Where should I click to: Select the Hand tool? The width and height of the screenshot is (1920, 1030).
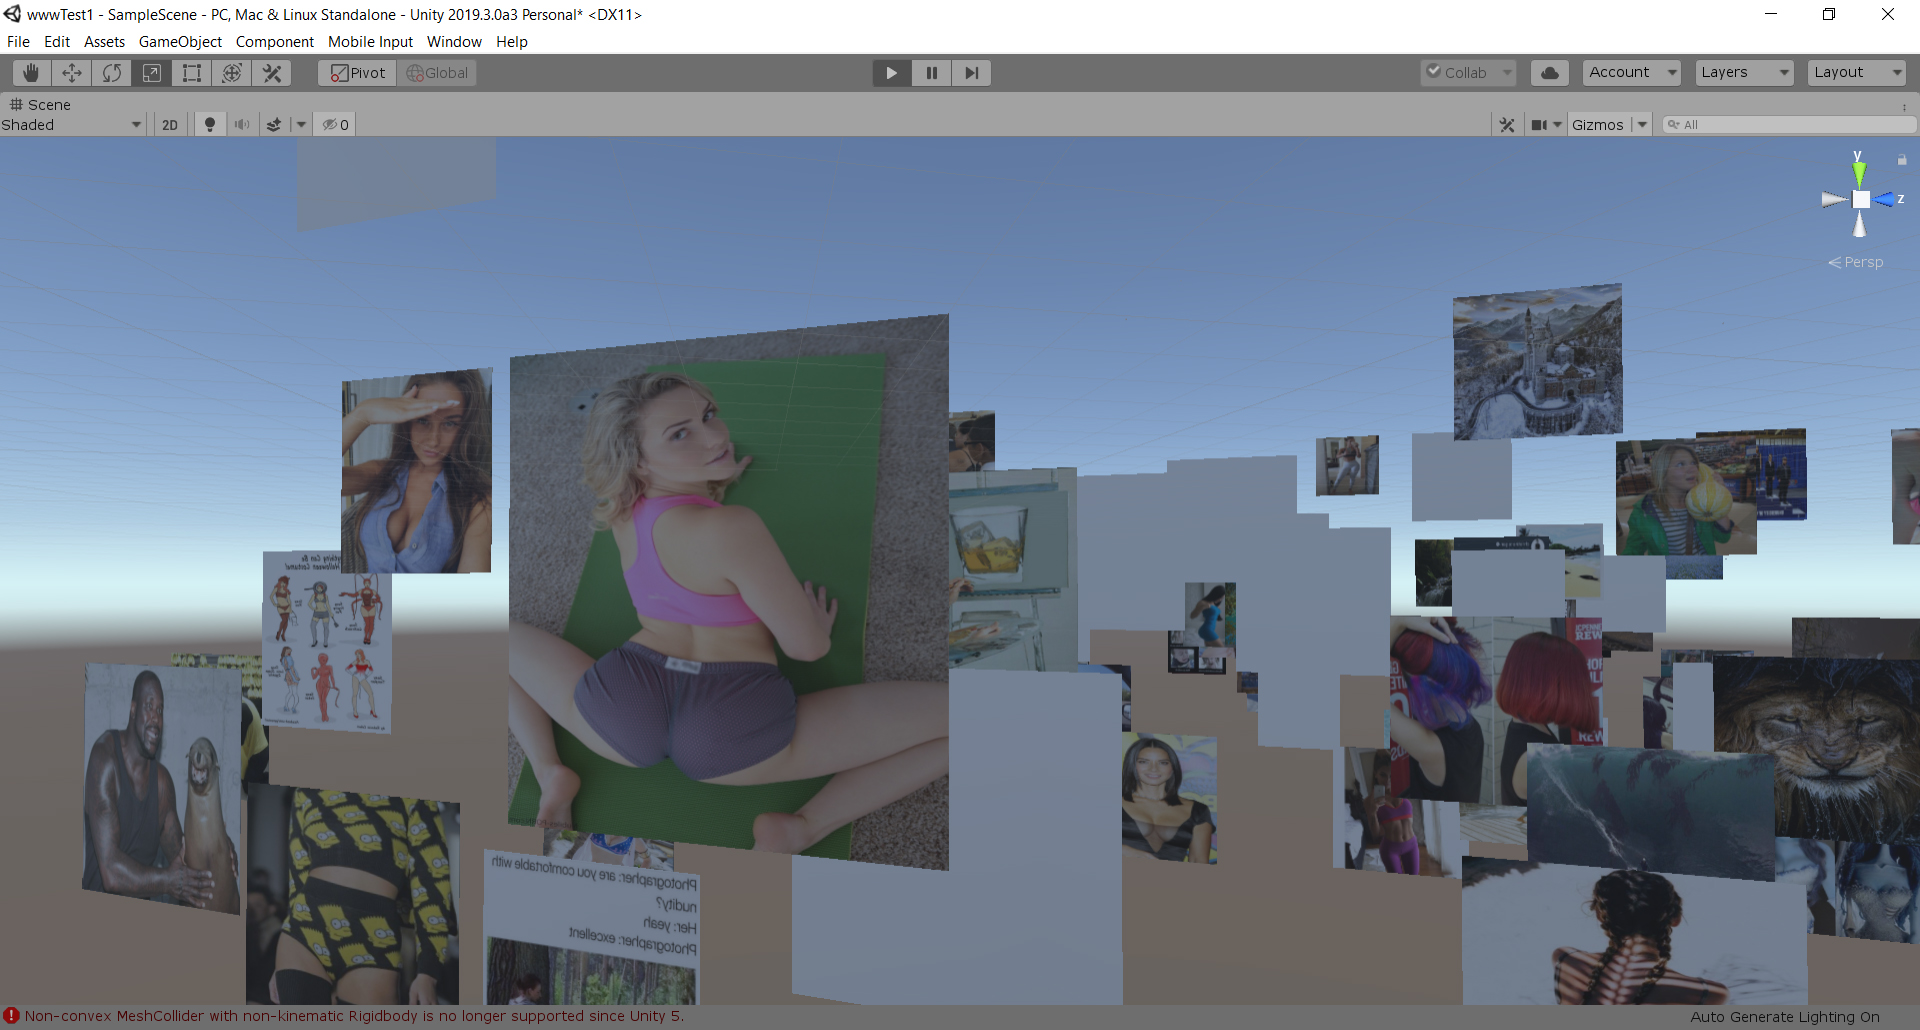coord(31,73)
